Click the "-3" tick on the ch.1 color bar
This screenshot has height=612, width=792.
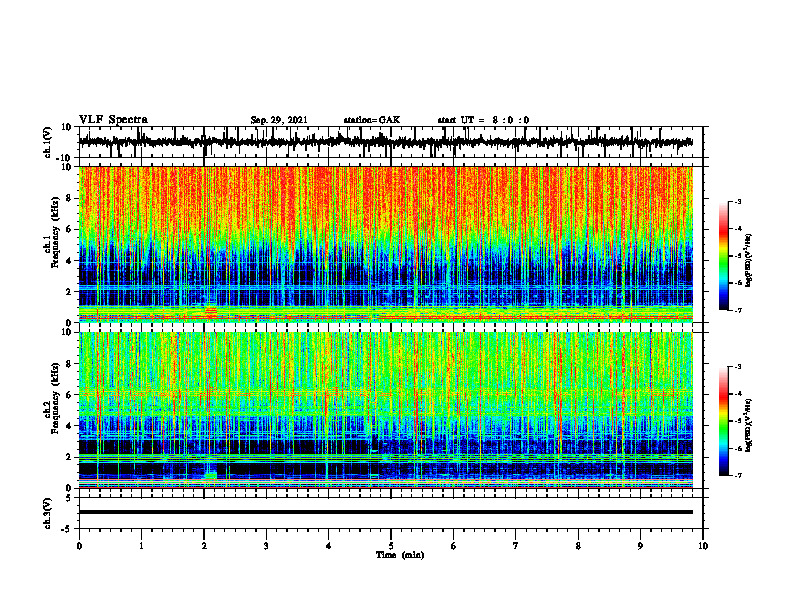(x=738, y=201)
